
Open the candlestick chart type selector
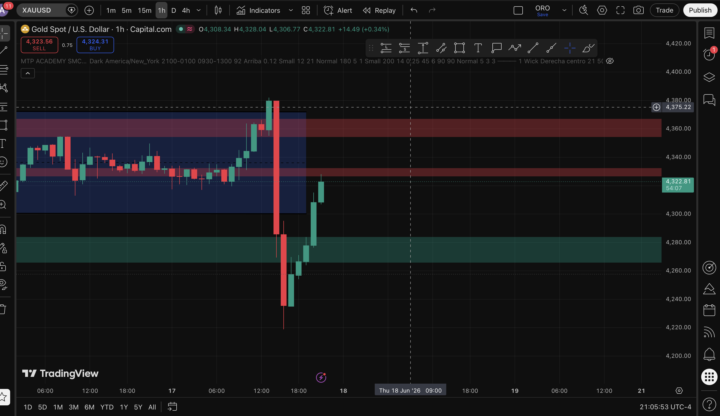tap(218, 10)
